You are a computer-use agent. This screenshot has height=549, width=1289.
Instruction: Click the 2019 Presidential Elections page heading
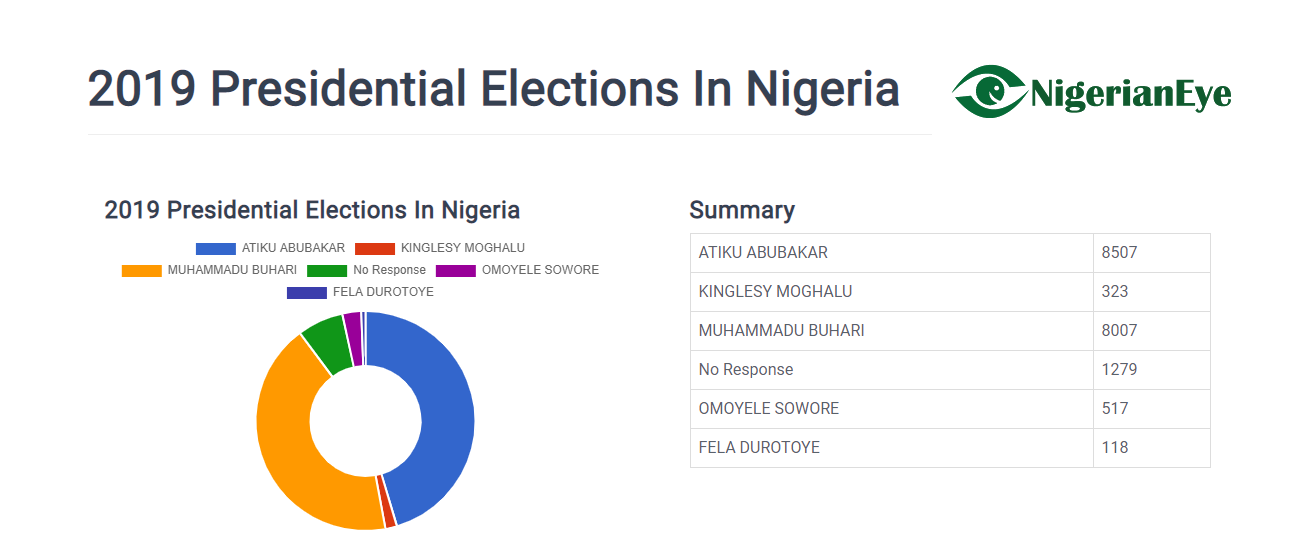493,89
